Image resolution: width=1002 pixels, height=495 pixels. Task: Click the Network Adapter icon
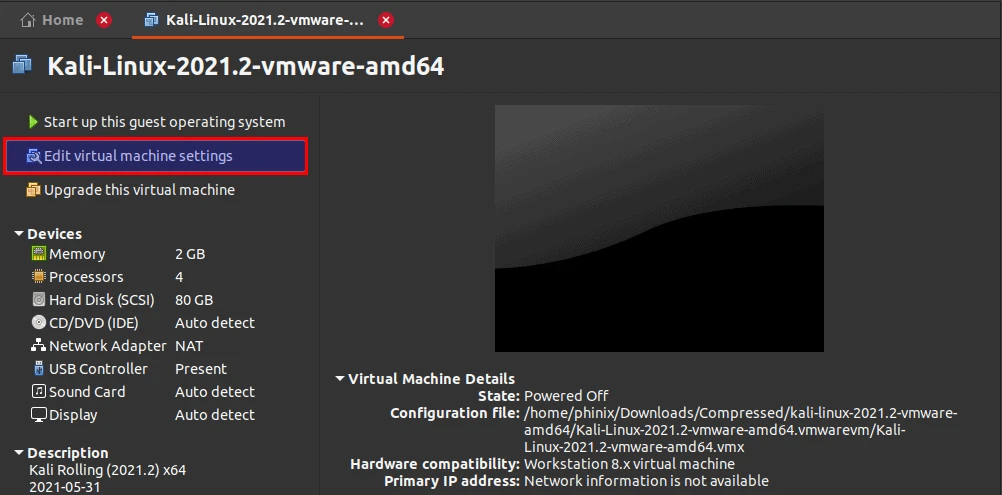[x=39, y=346]
